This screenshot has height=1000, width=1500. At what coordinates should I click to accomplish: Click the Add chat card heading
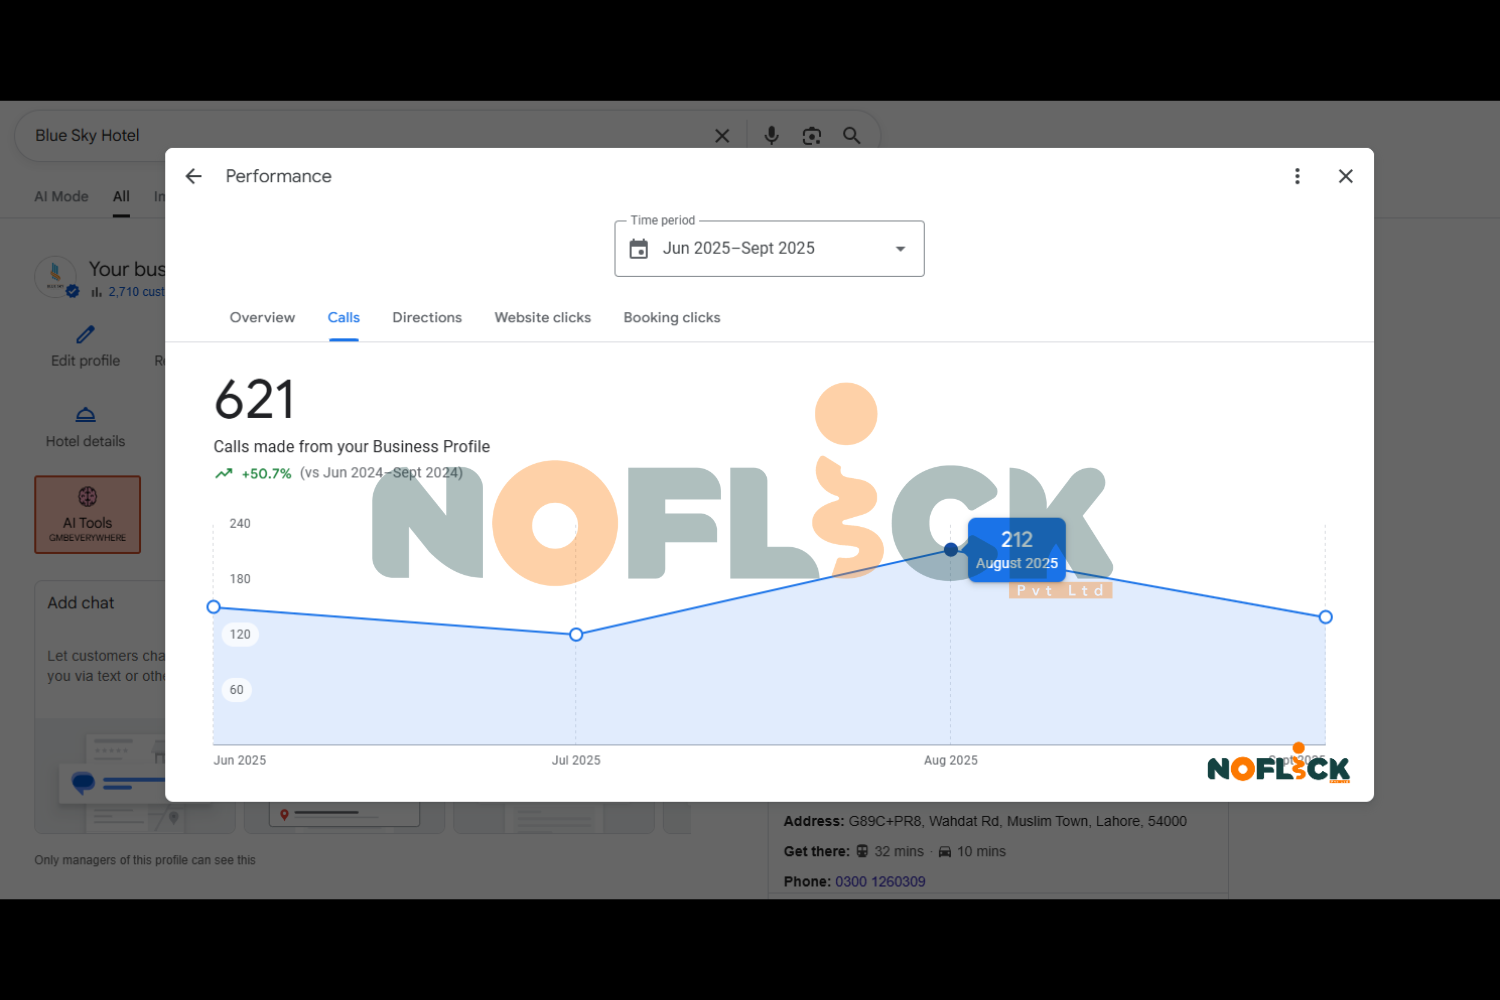point(81,603)
